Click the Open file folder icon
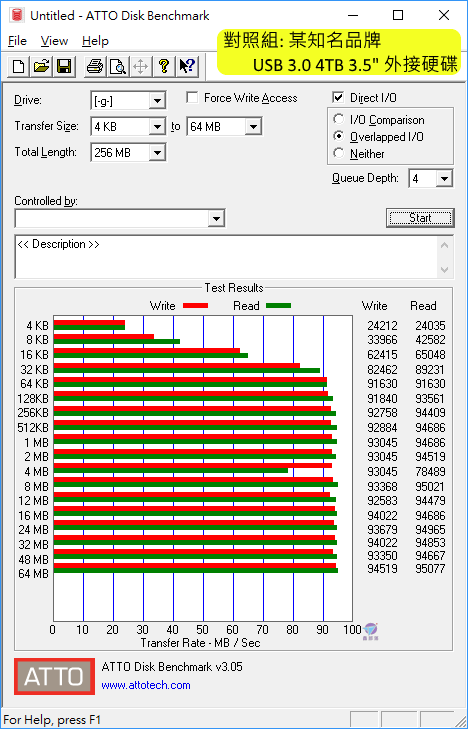Viewport: 468px width, 729px height. pos(41,66)
